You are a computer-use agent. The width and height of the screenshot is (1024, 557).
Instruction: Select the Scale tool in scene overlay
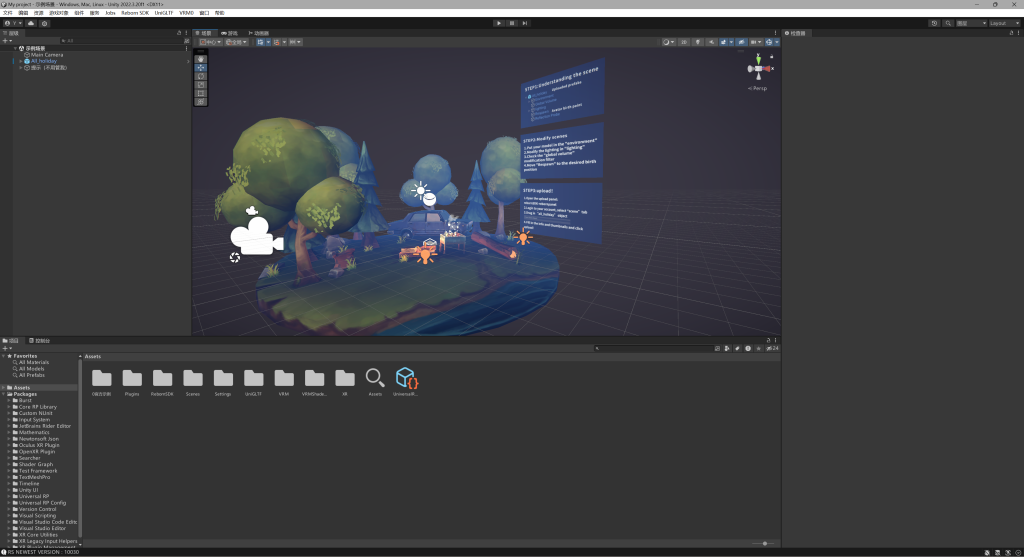(x=201, y=84)
